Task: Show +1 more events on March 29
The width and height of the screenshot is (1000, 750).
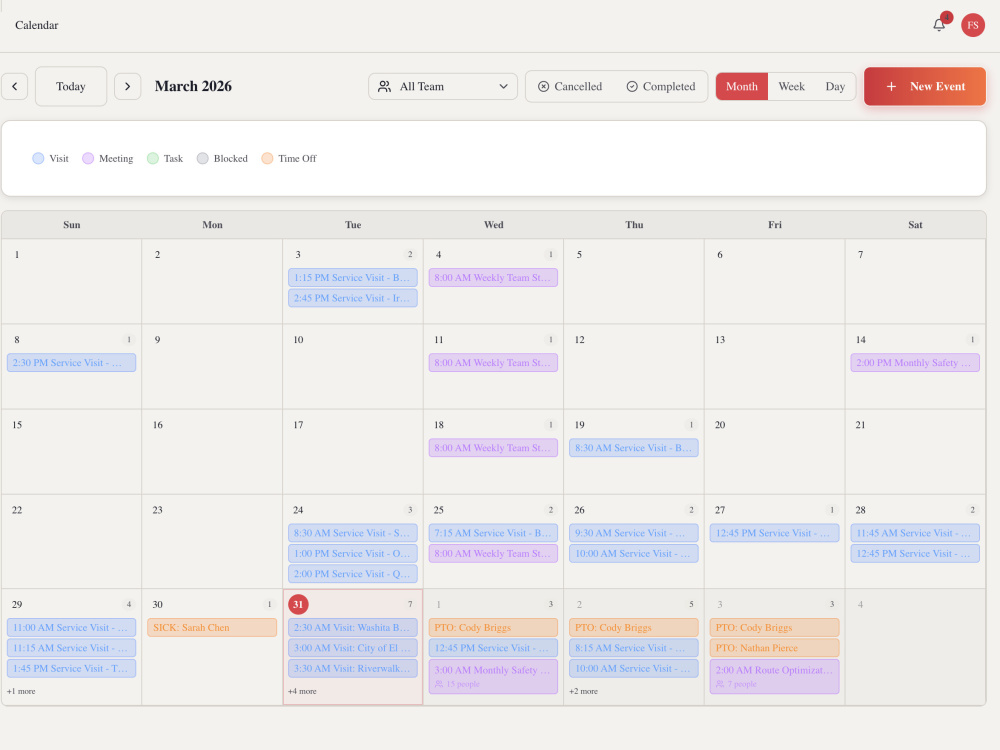Action: point(21,691)
